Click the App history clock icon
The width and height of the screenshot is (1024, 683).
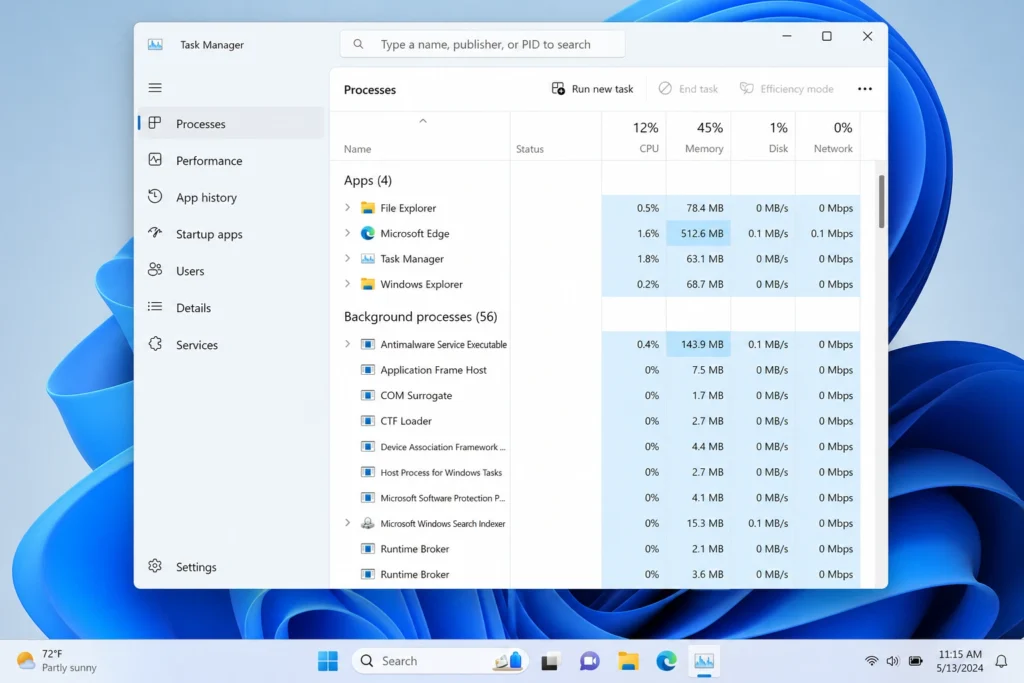click(155, 197)
